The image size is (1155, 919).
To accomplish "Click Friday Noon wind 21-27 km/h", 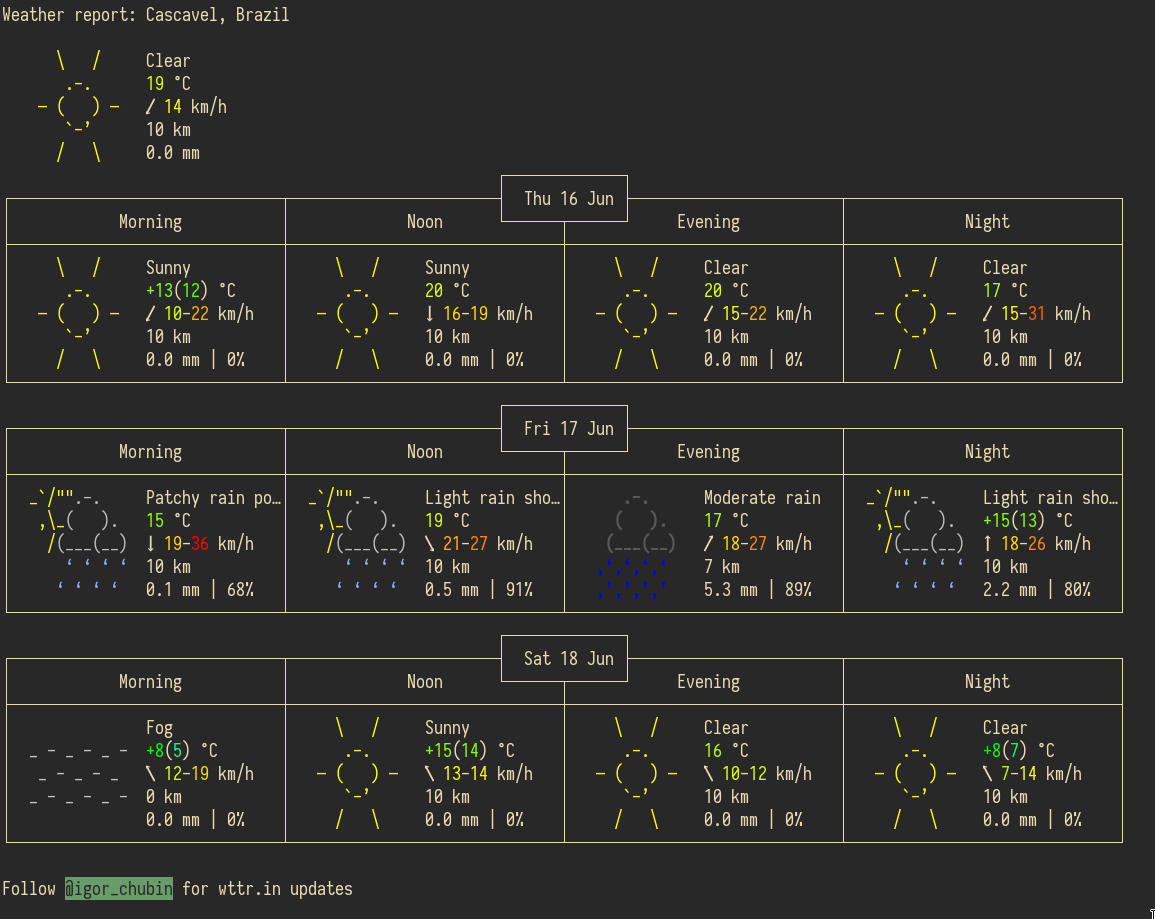I will coord(479,543).
